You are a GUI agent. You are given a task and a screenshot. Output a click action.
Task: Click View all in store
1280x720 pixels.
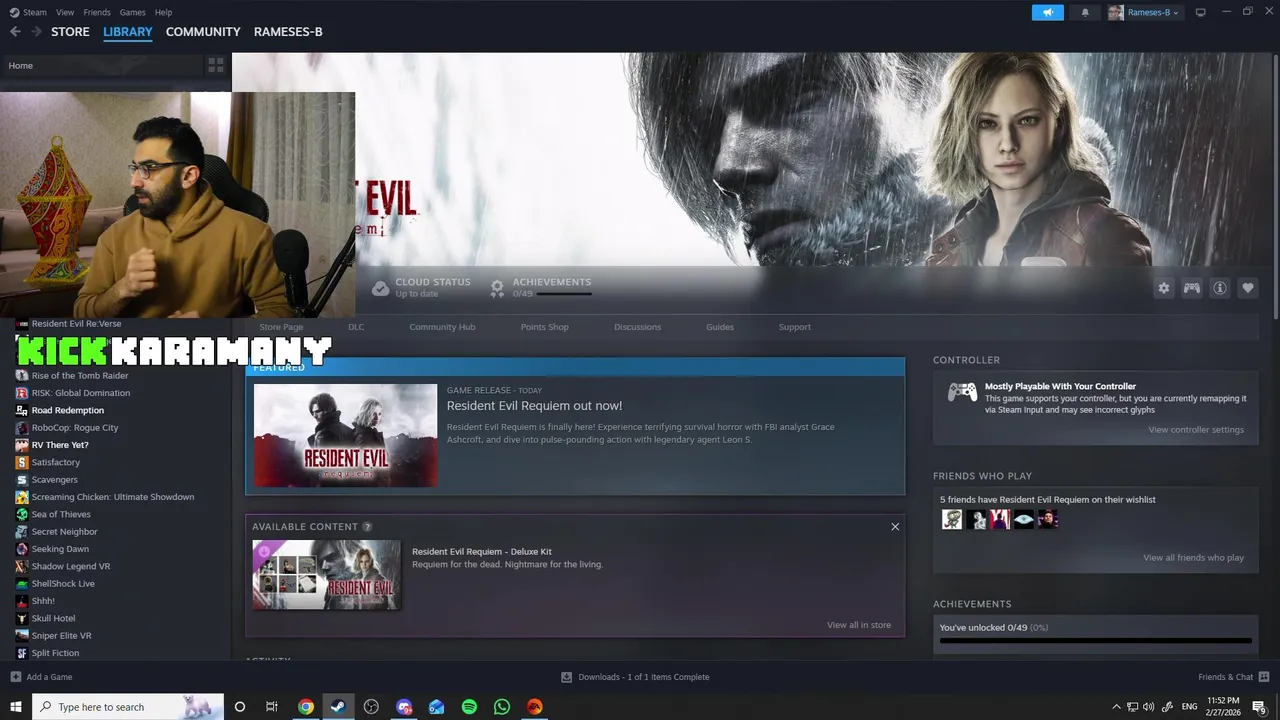(859, 625)
